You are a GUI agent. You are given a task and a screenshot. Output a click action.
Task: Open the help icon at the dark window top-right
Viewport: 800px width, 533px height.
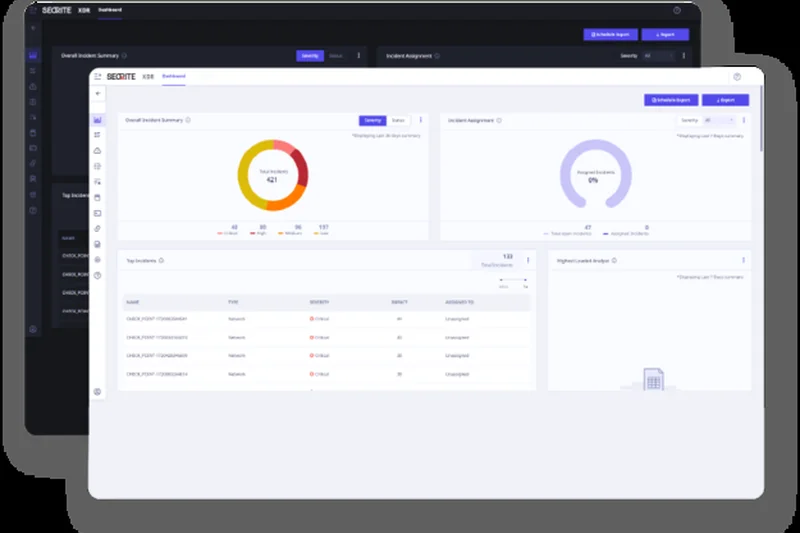point(677,10)
